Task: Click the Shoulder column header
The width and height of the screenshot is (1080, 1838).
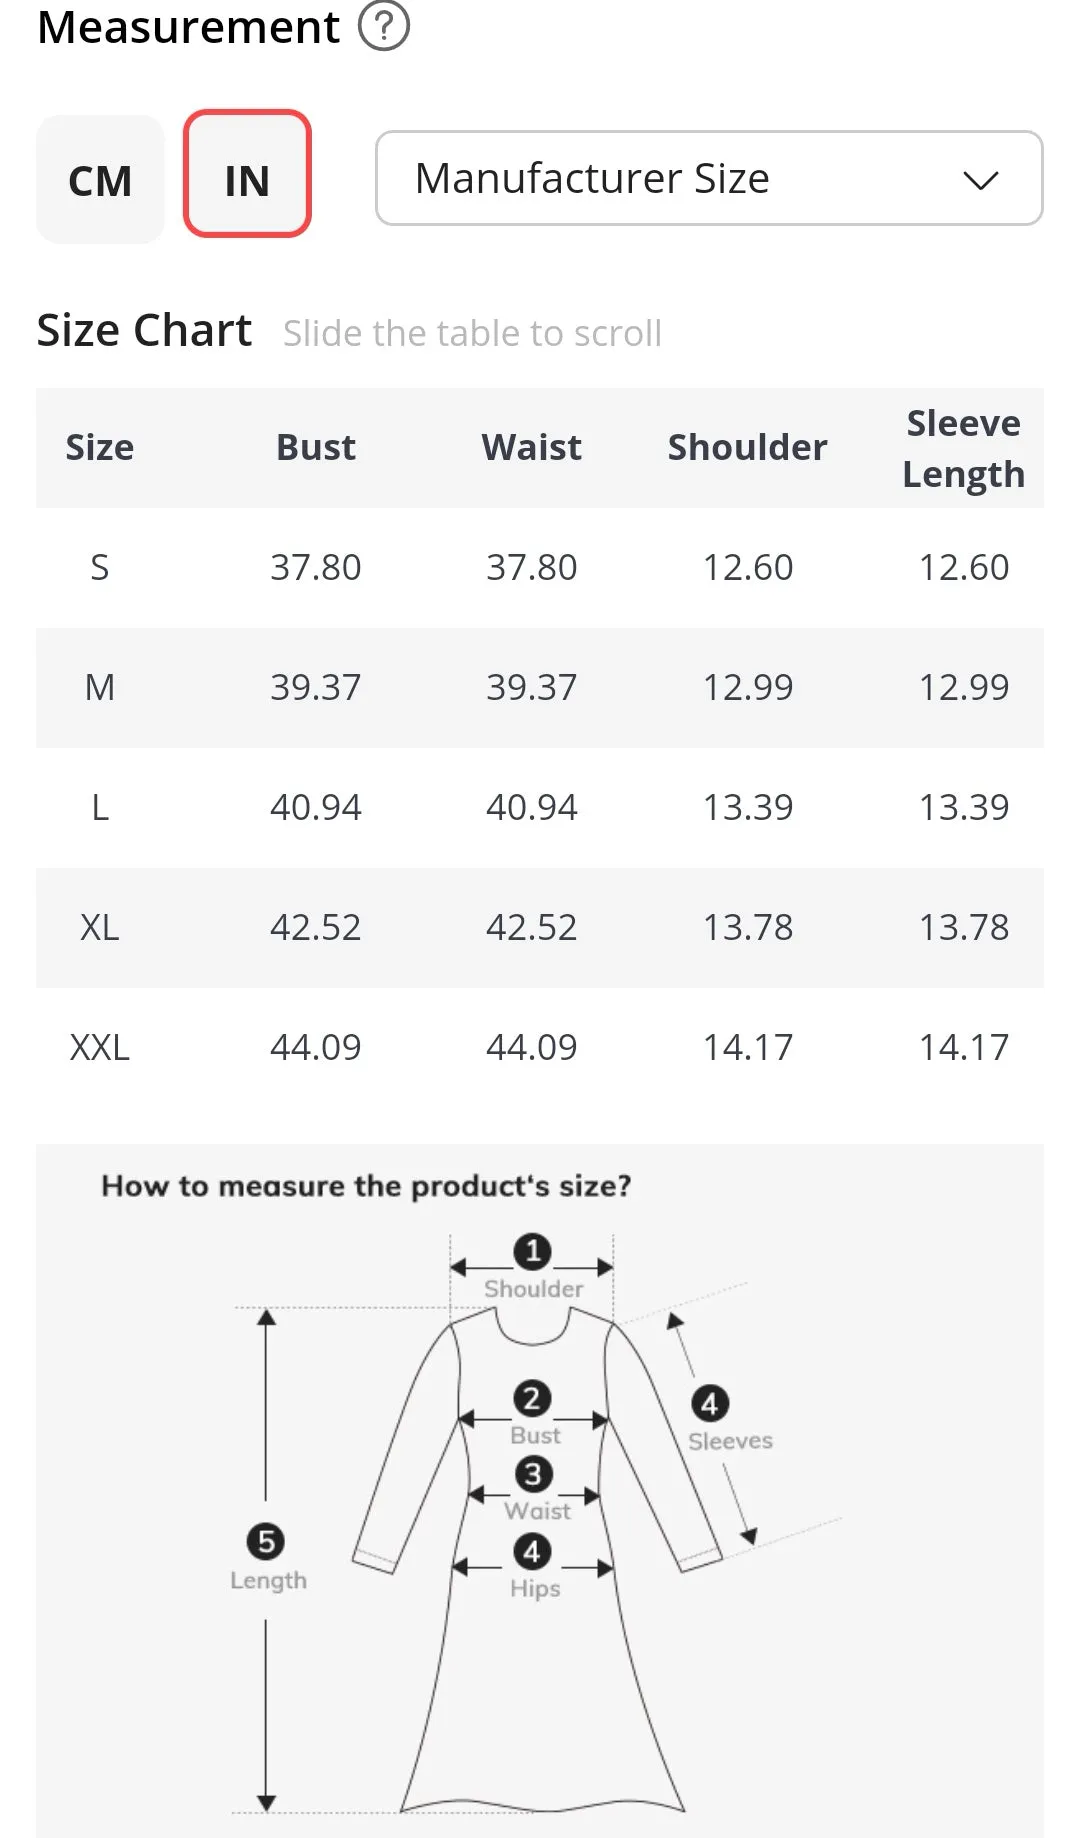Action: pos(748,447)
